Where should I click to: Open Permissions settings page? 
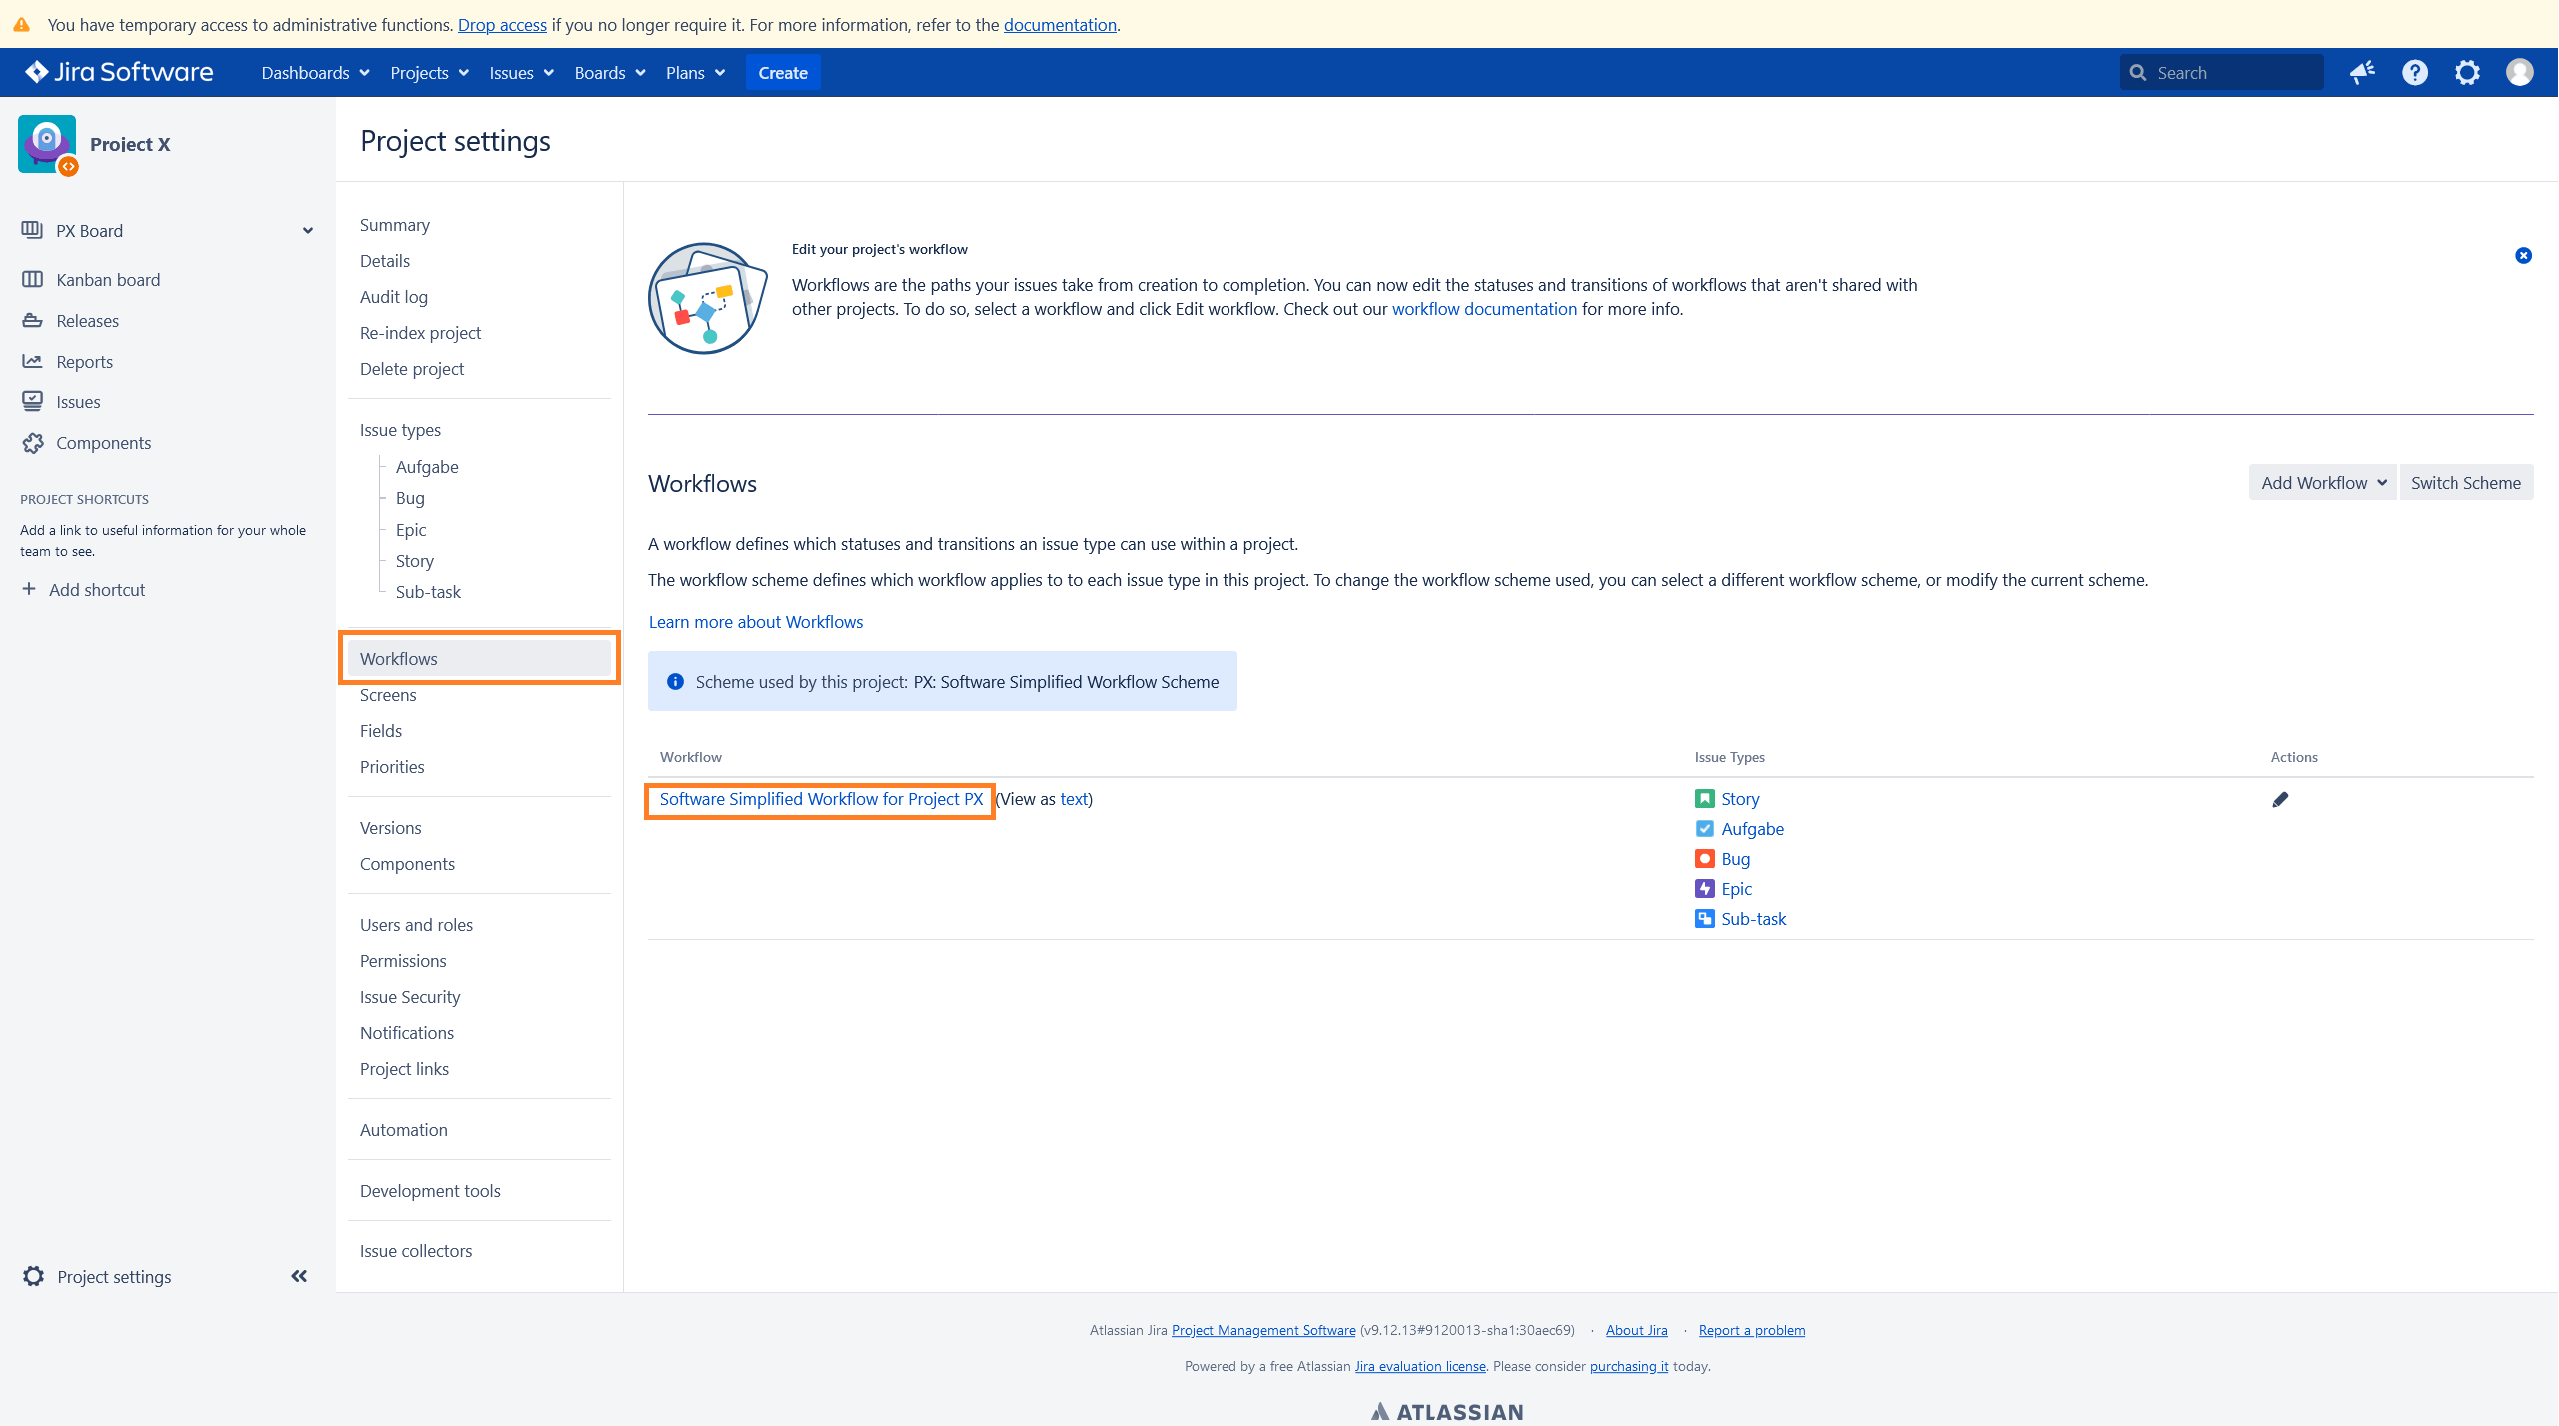point(403,961)
